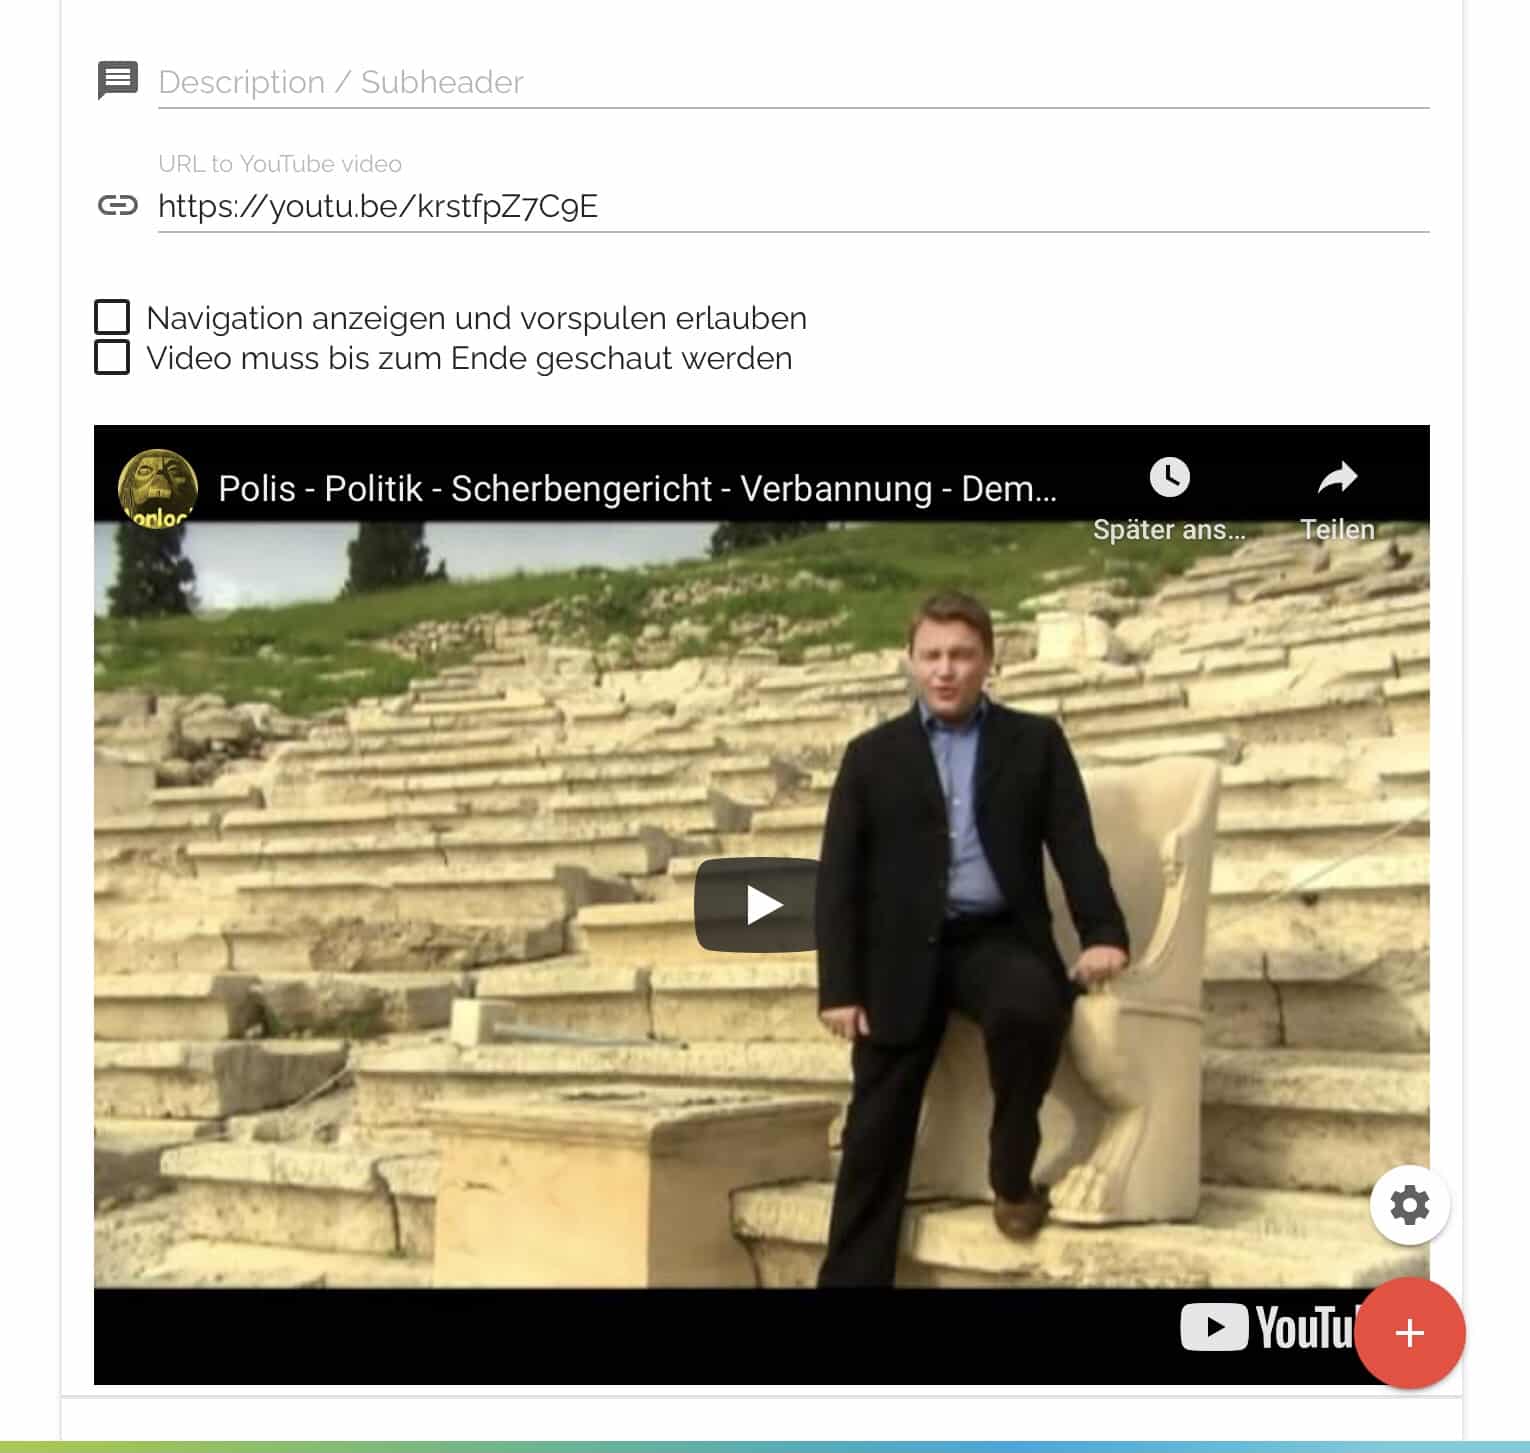Viewport: 1530px width, 1453px height.
Task: Open the gear settings button
Action: point(1409,1205)
